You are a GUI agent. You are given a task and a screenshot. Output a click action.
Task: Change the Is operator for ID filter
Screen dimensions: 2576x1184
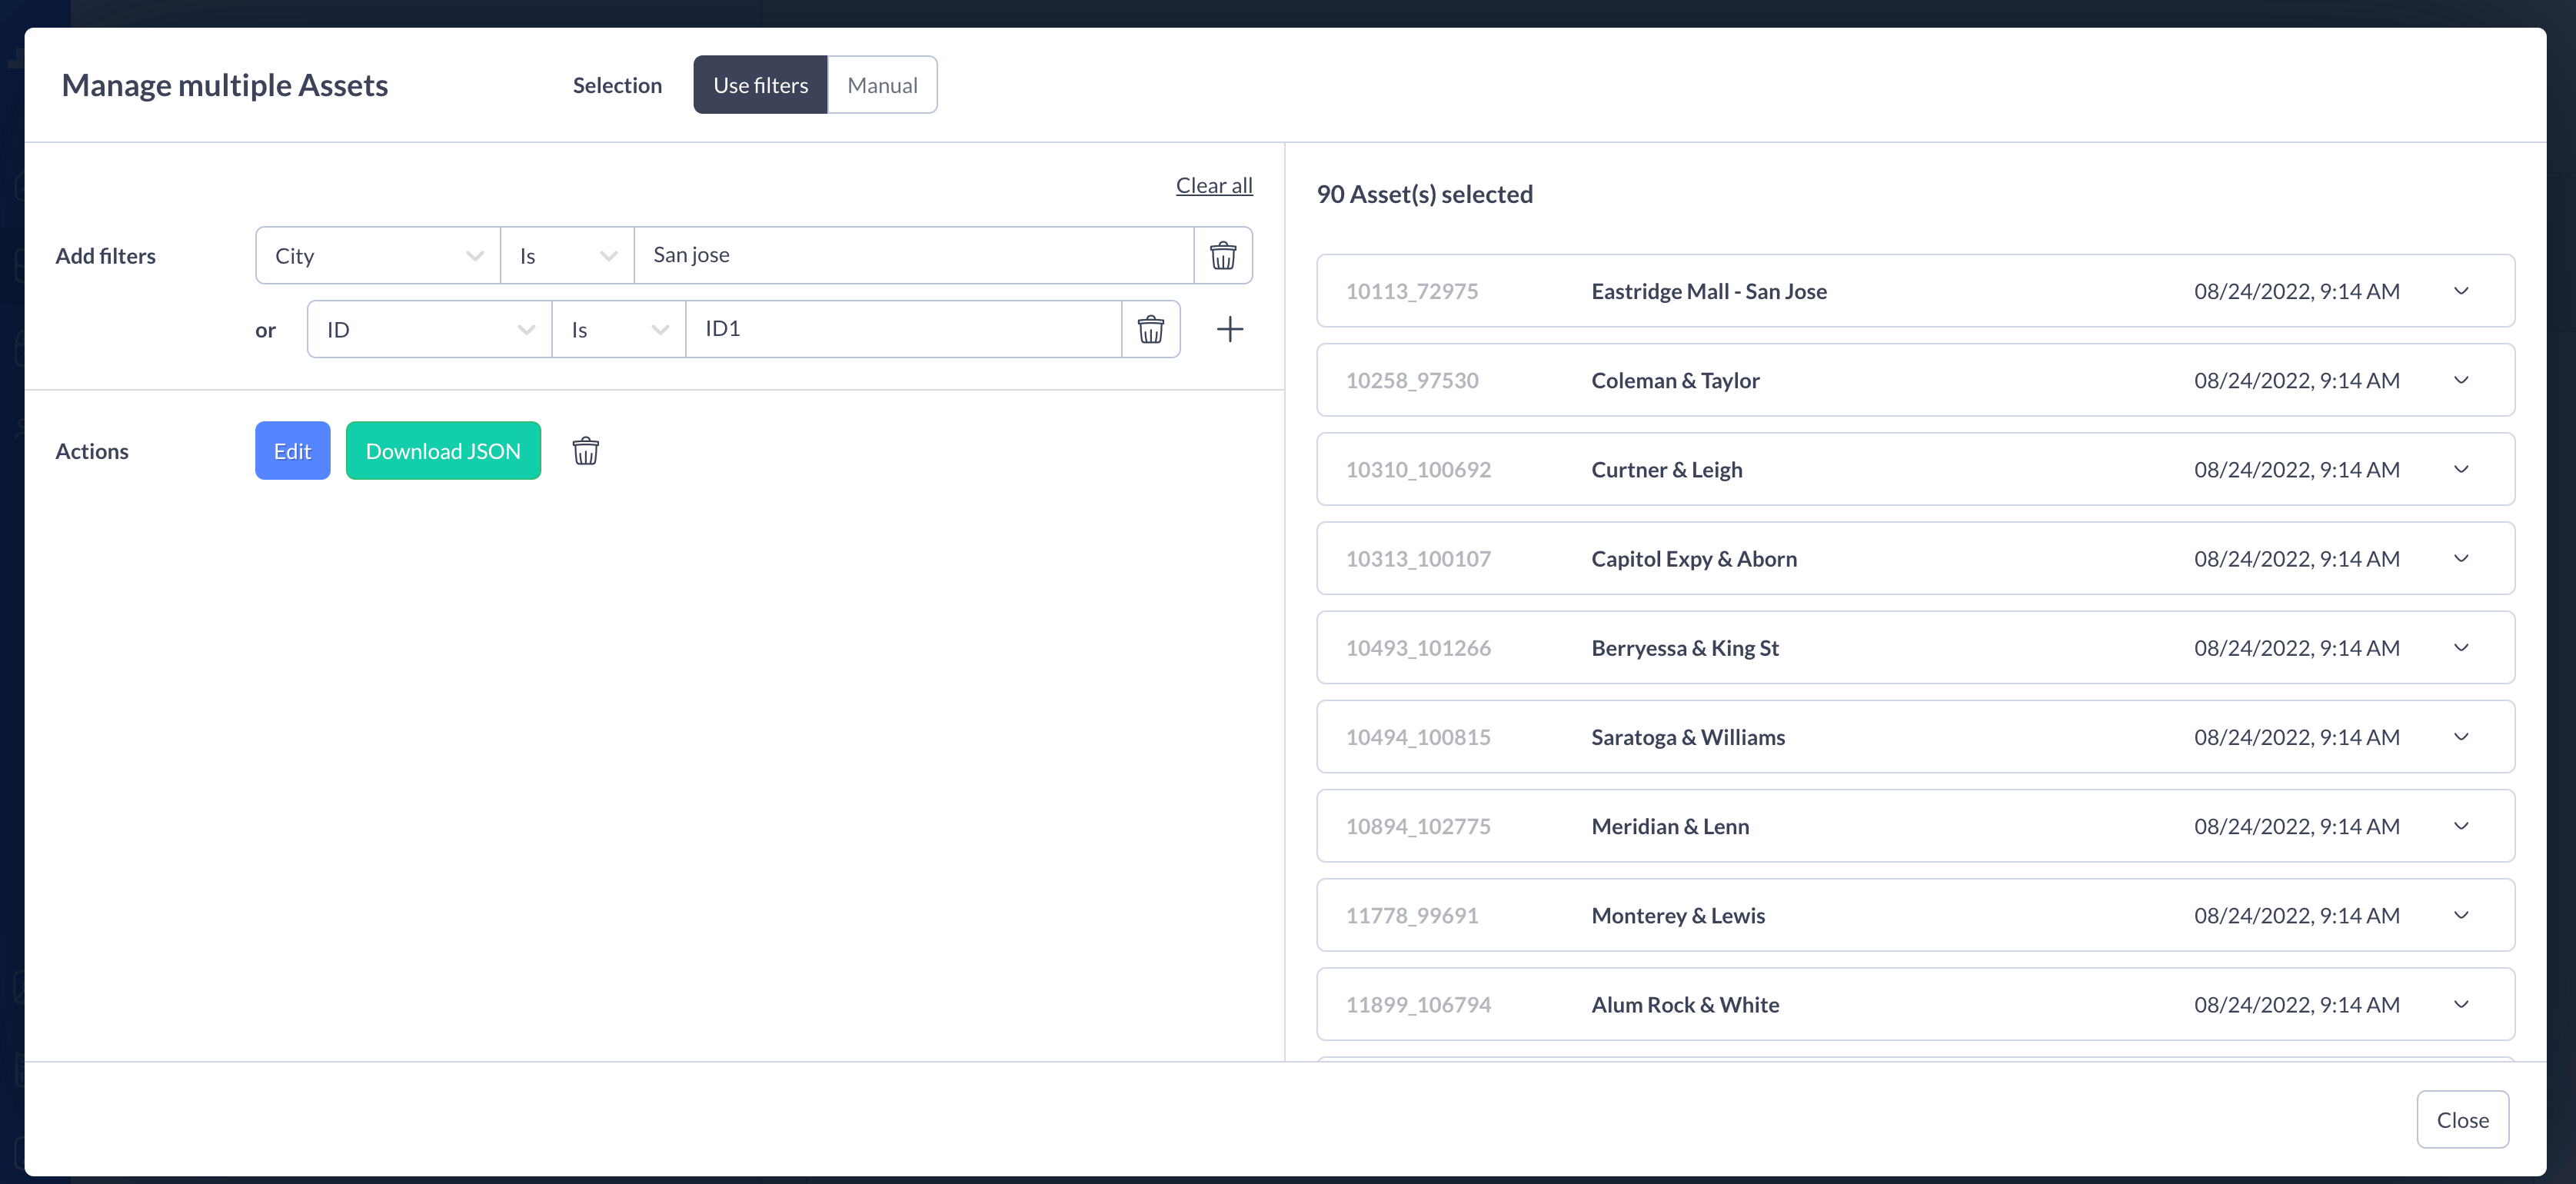(618, 330)
